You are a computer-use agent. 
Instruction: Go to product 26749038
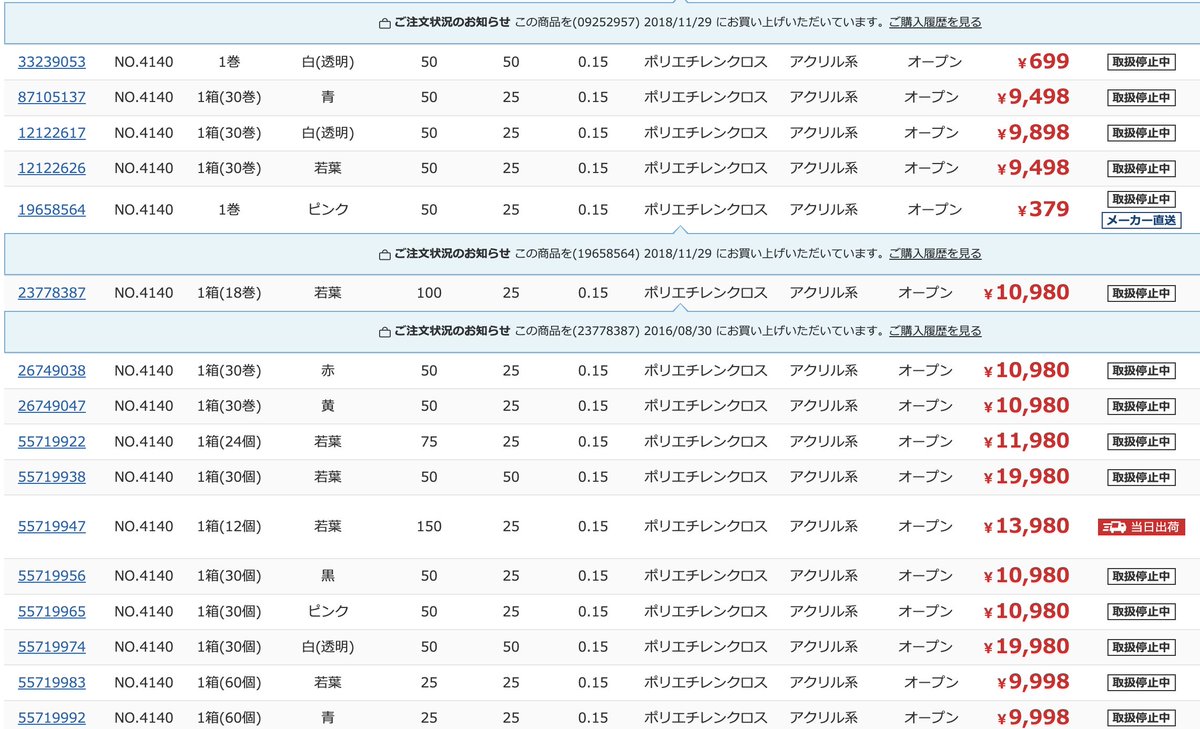click(x=52, y=371)
